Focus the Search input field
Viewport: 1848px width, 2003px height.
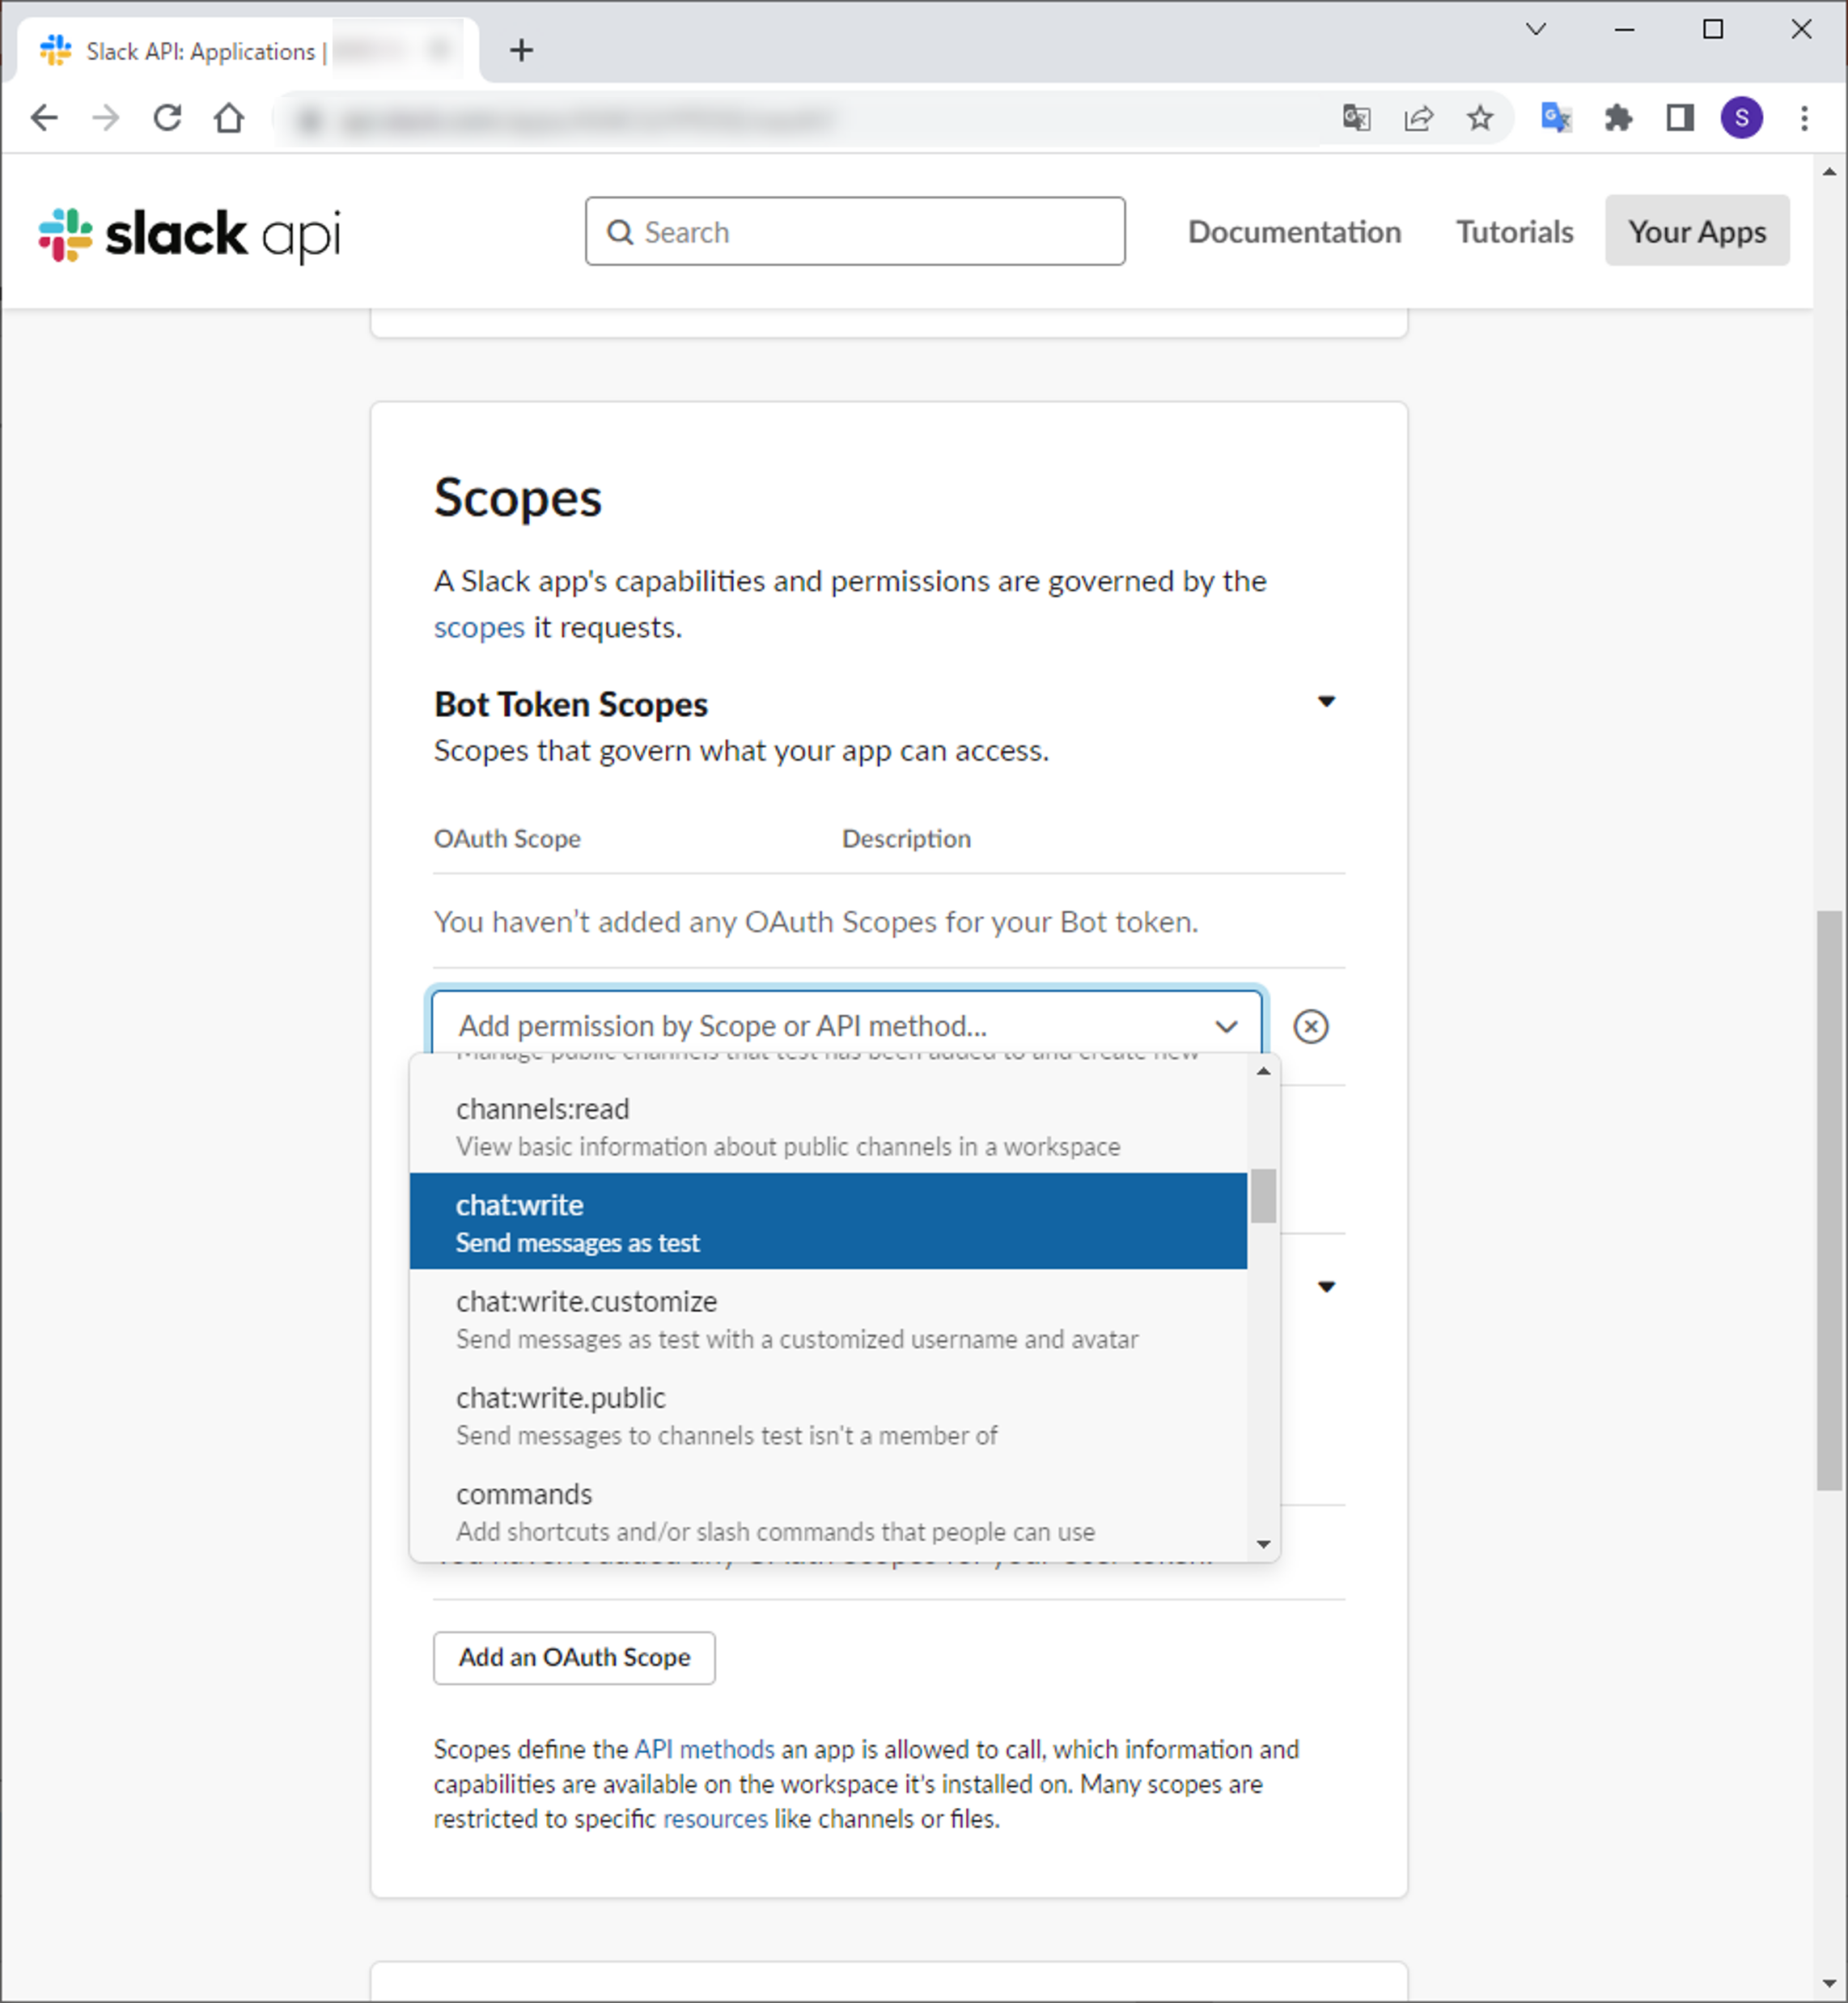(855, 232)
